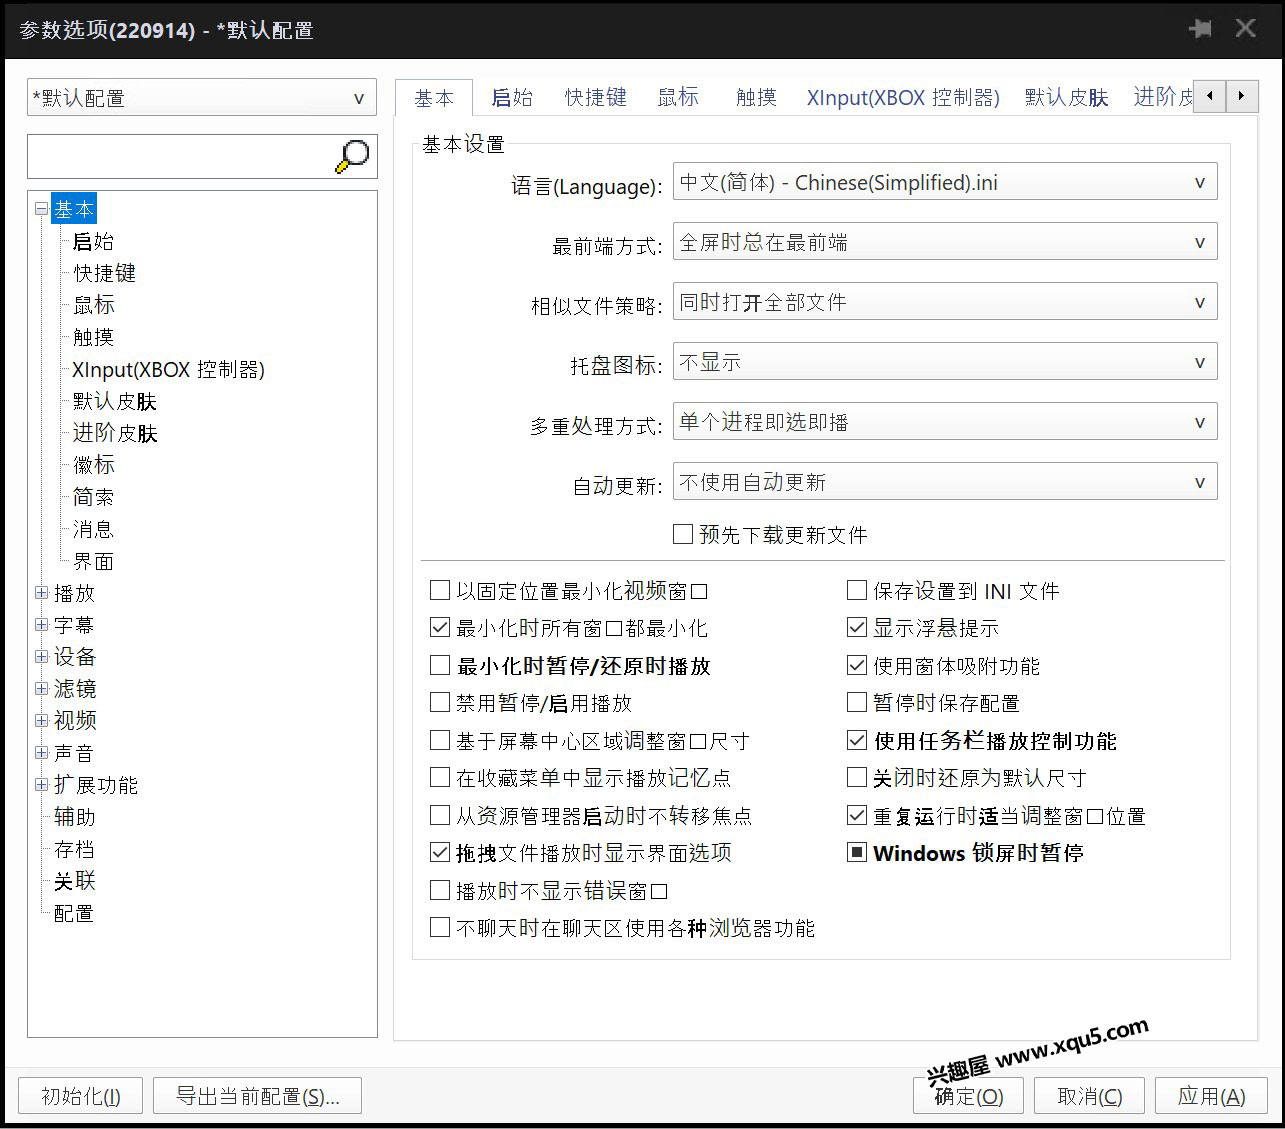Open the 默认配置 profile dropdown
The height and width of the screenshot is (1129, 1285).
tap(202, 98)
